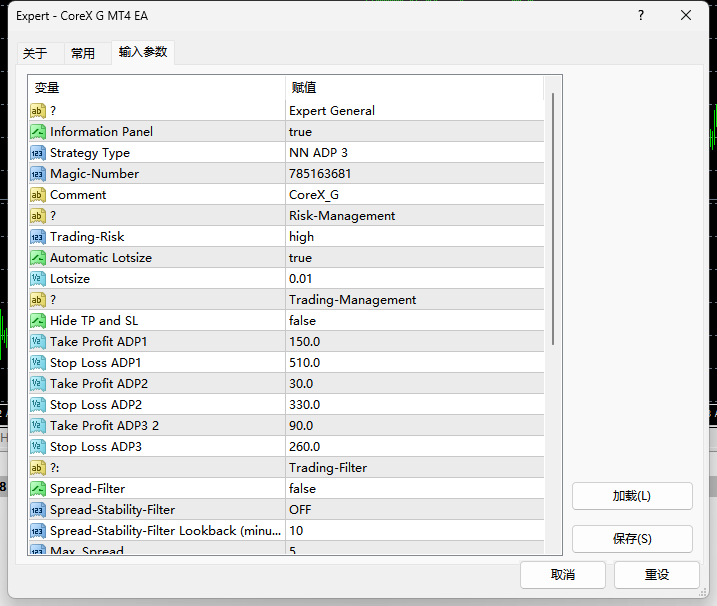
Task: Click the 重设 button
Action: tap(657, 574)
